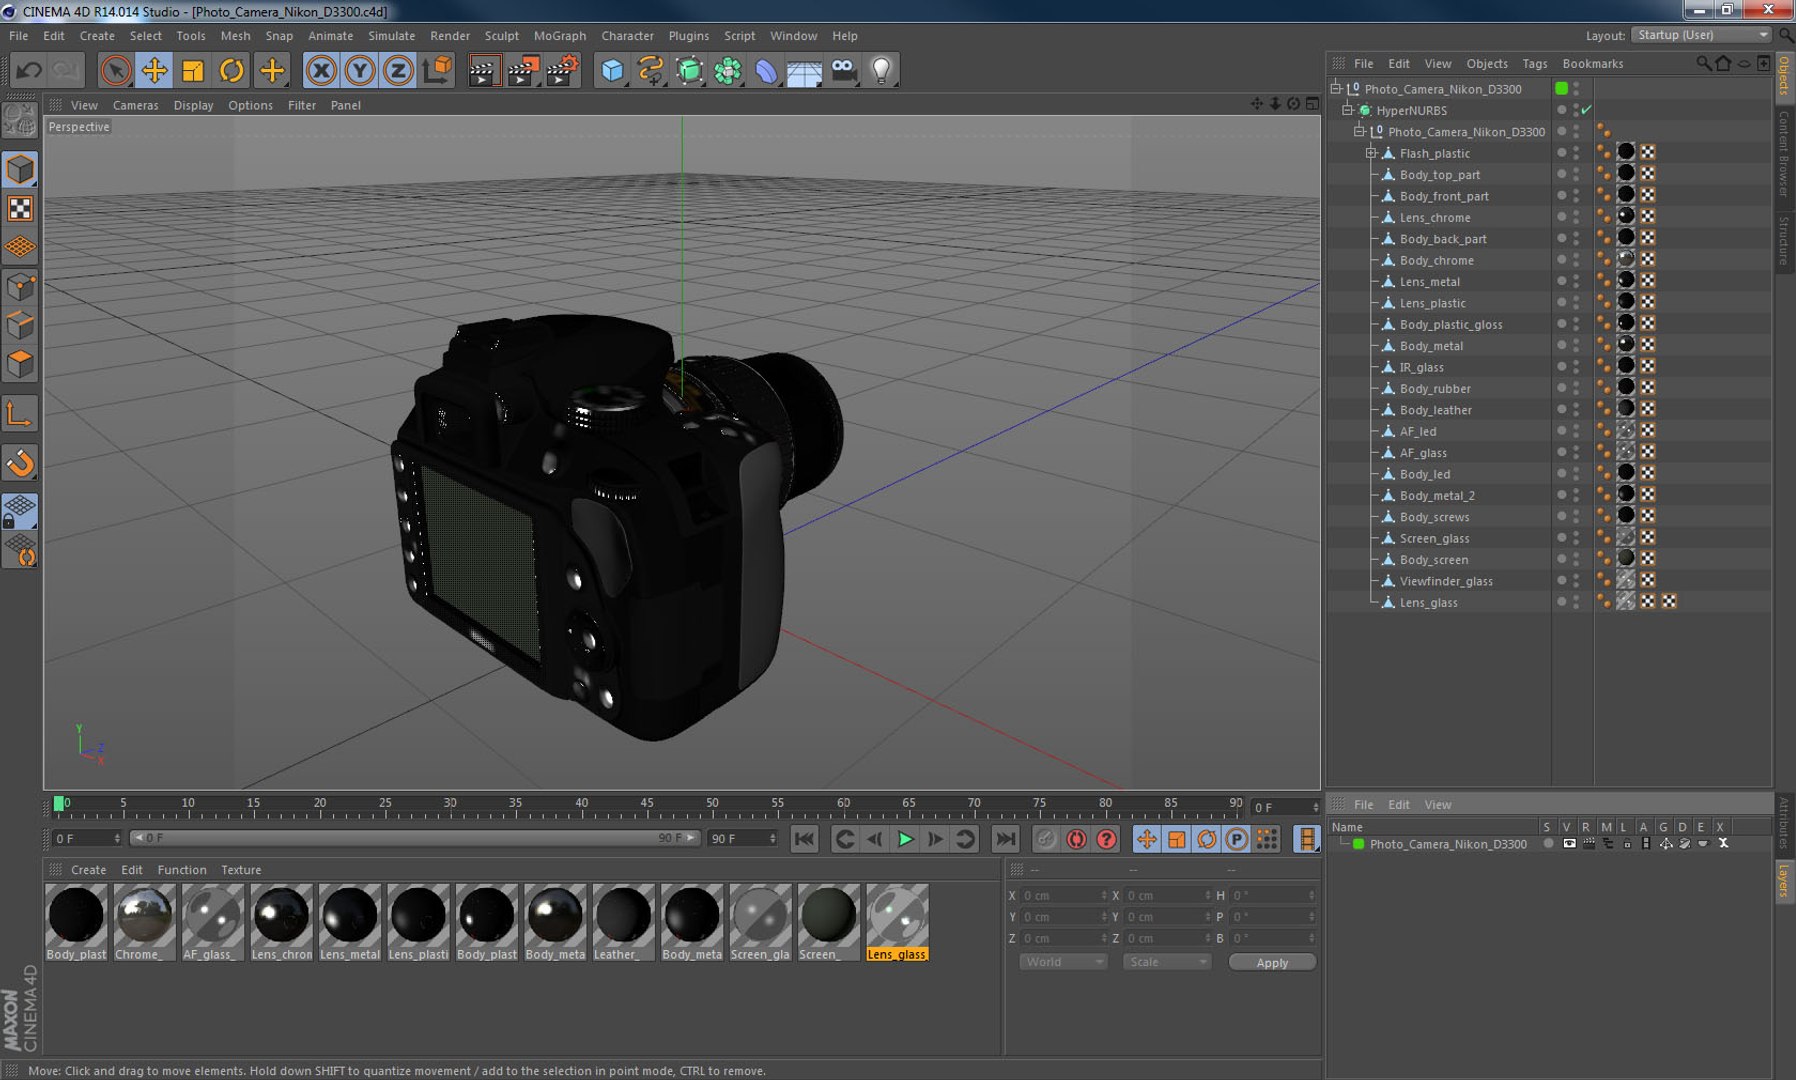Open the Layout dropdown
This screenshot has height=1080, width=1796.
point(1701,35)
